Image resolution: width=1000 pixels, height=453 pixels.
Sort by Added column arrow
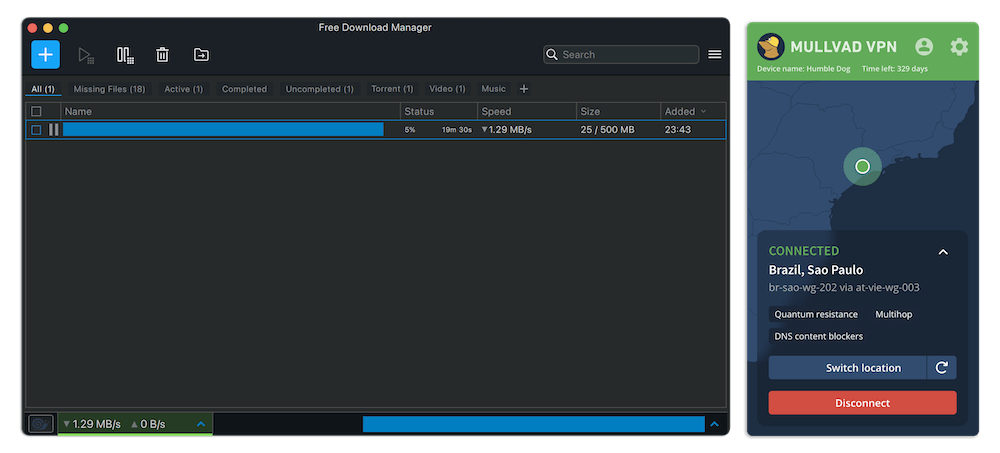click(703, 111)
